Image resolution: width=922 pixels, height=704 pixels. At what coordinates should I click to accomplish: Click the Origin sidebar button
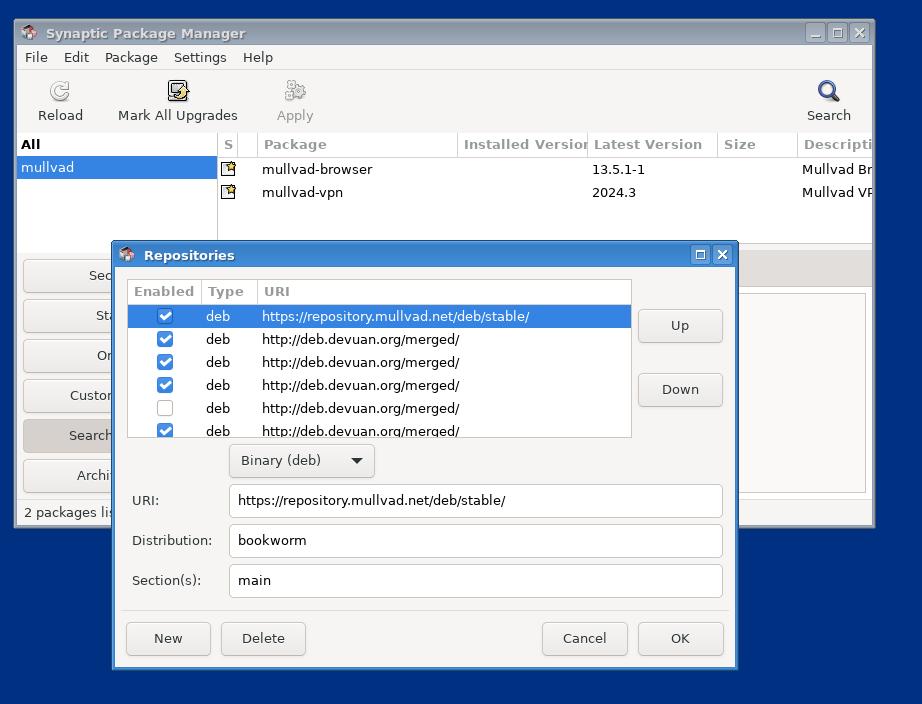click(68, 355)
